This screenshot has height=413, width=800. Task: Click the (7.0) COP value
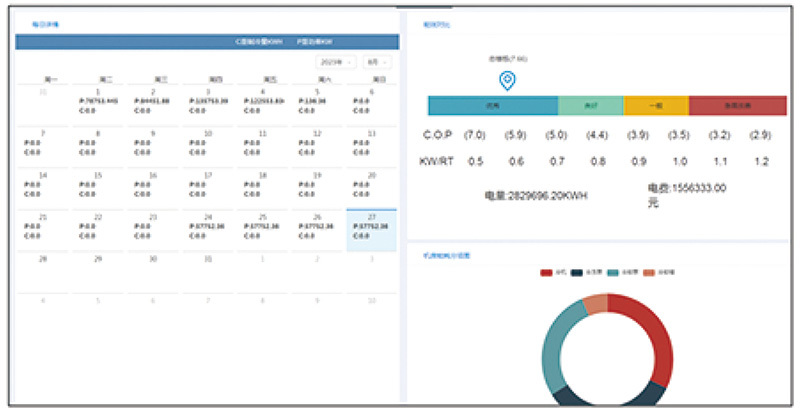click(x=474, y=135)
